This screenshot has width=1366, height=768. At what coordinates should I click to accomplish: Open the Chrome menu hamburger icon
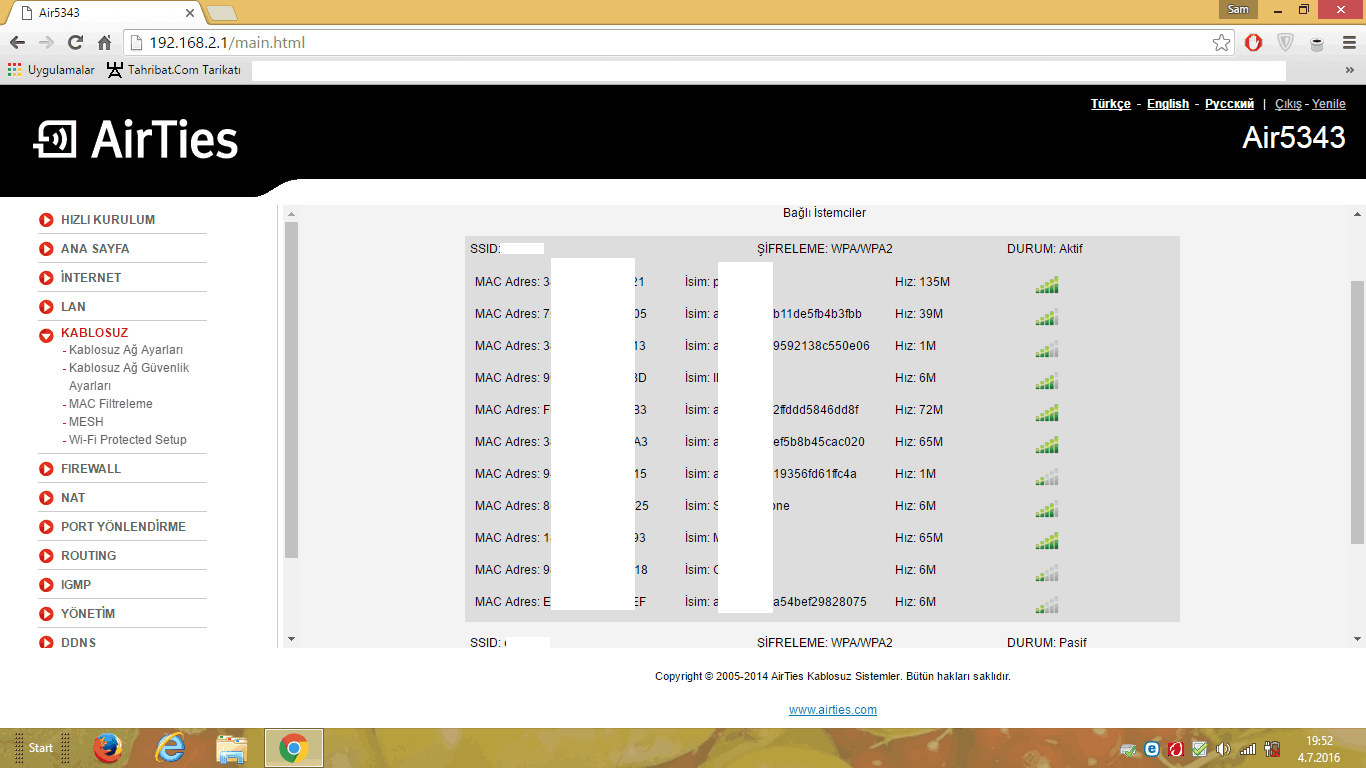coord(1348,43)
